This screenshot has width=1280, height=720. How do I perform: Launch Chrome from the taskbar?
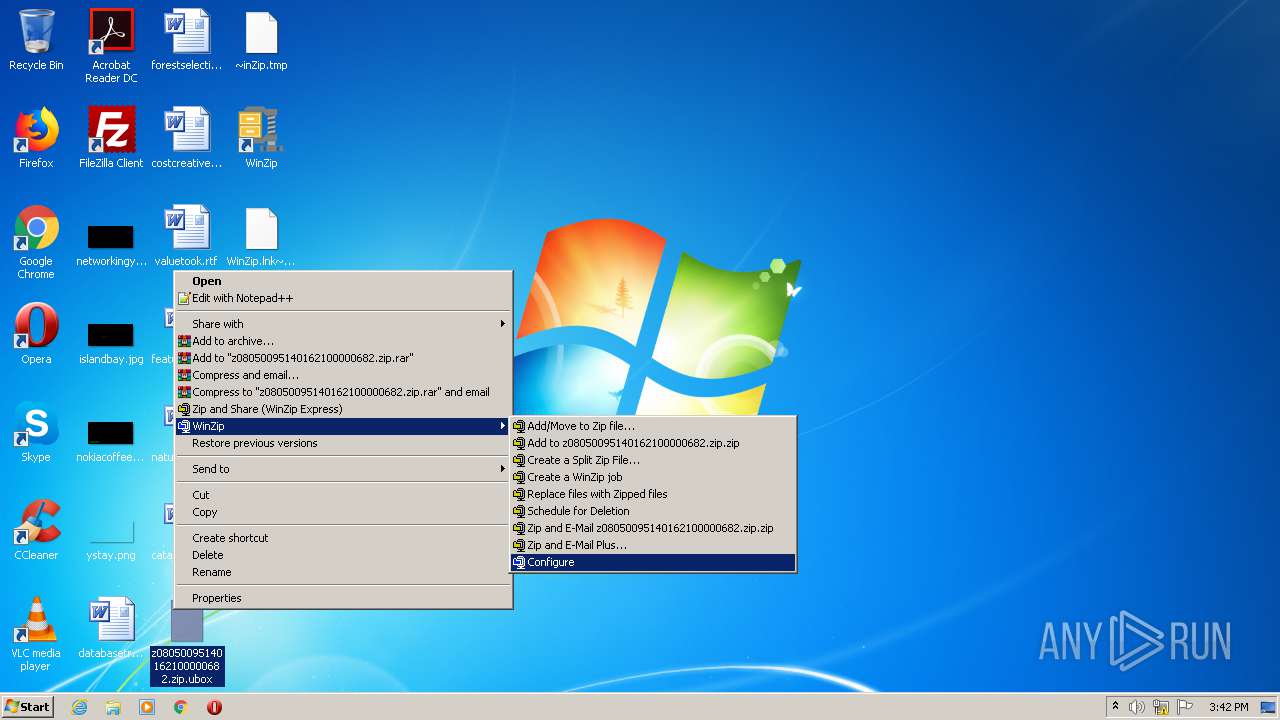[181, 707]
